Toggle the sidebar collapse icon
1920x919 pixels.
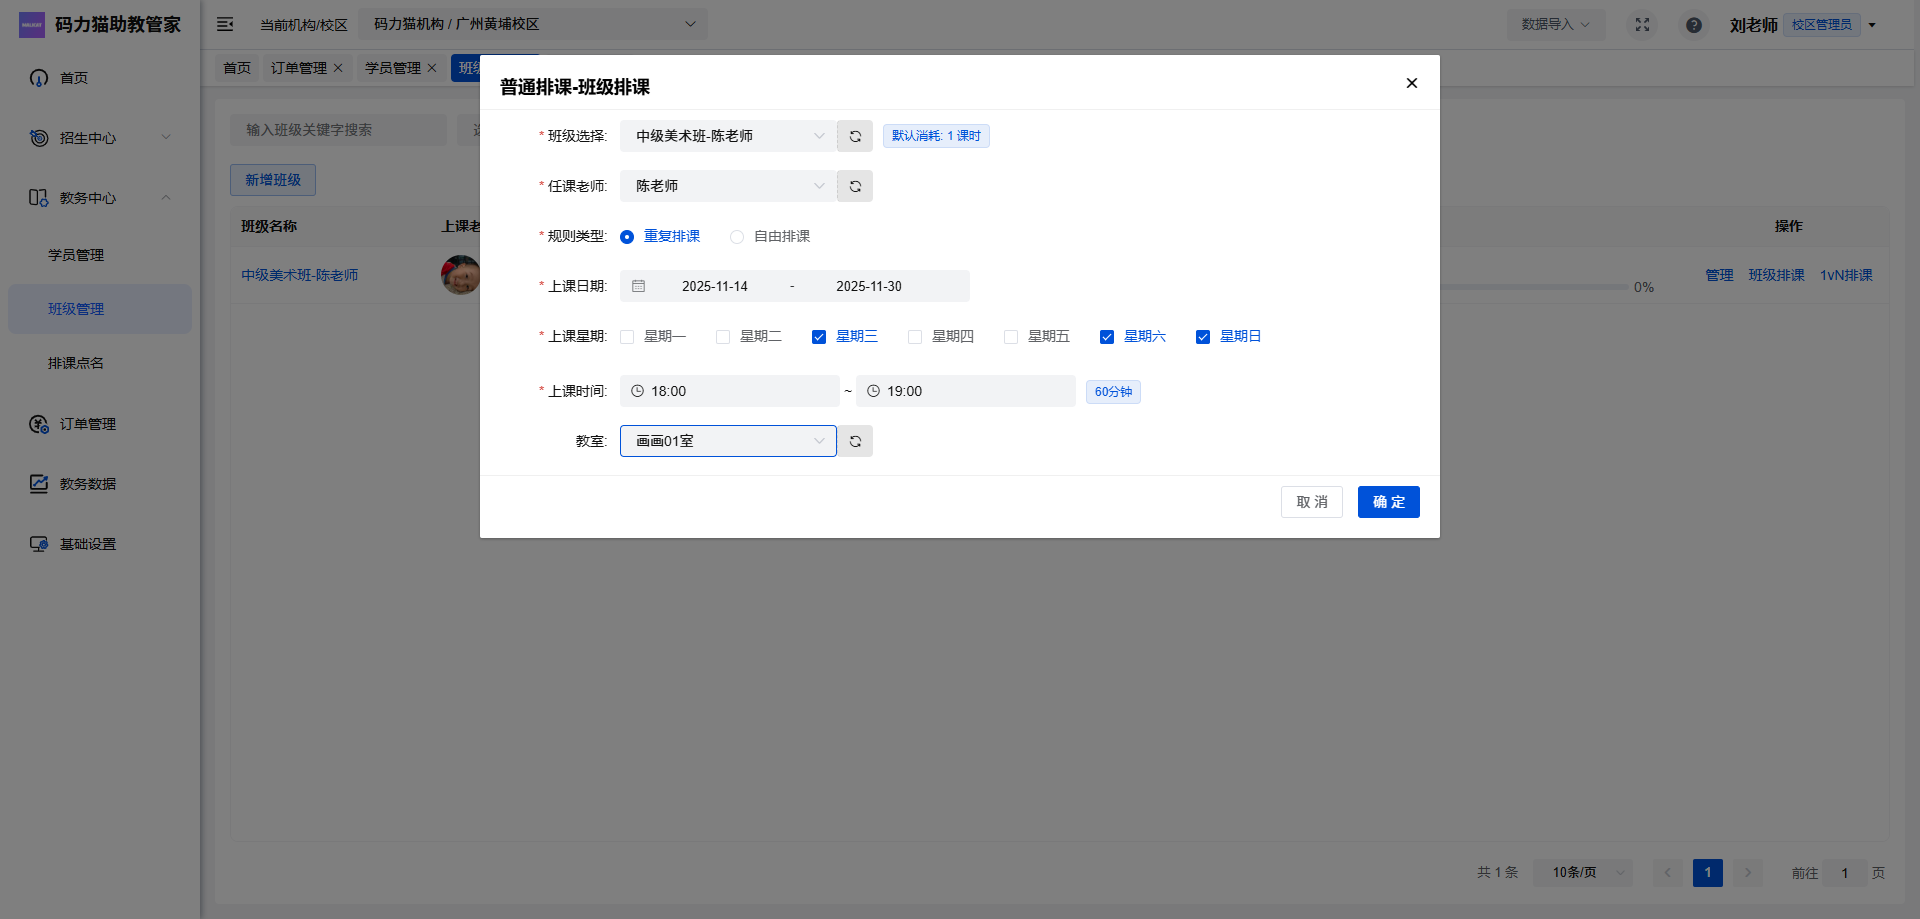pos(225,24)
